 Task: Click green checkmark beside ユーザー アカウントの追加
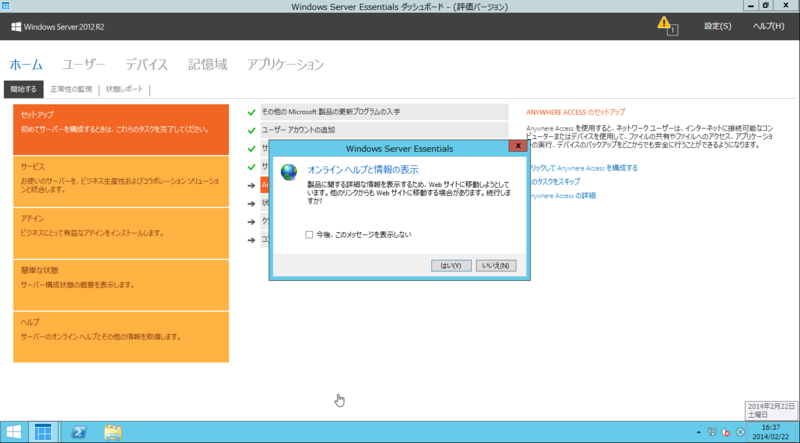(251, 131)
